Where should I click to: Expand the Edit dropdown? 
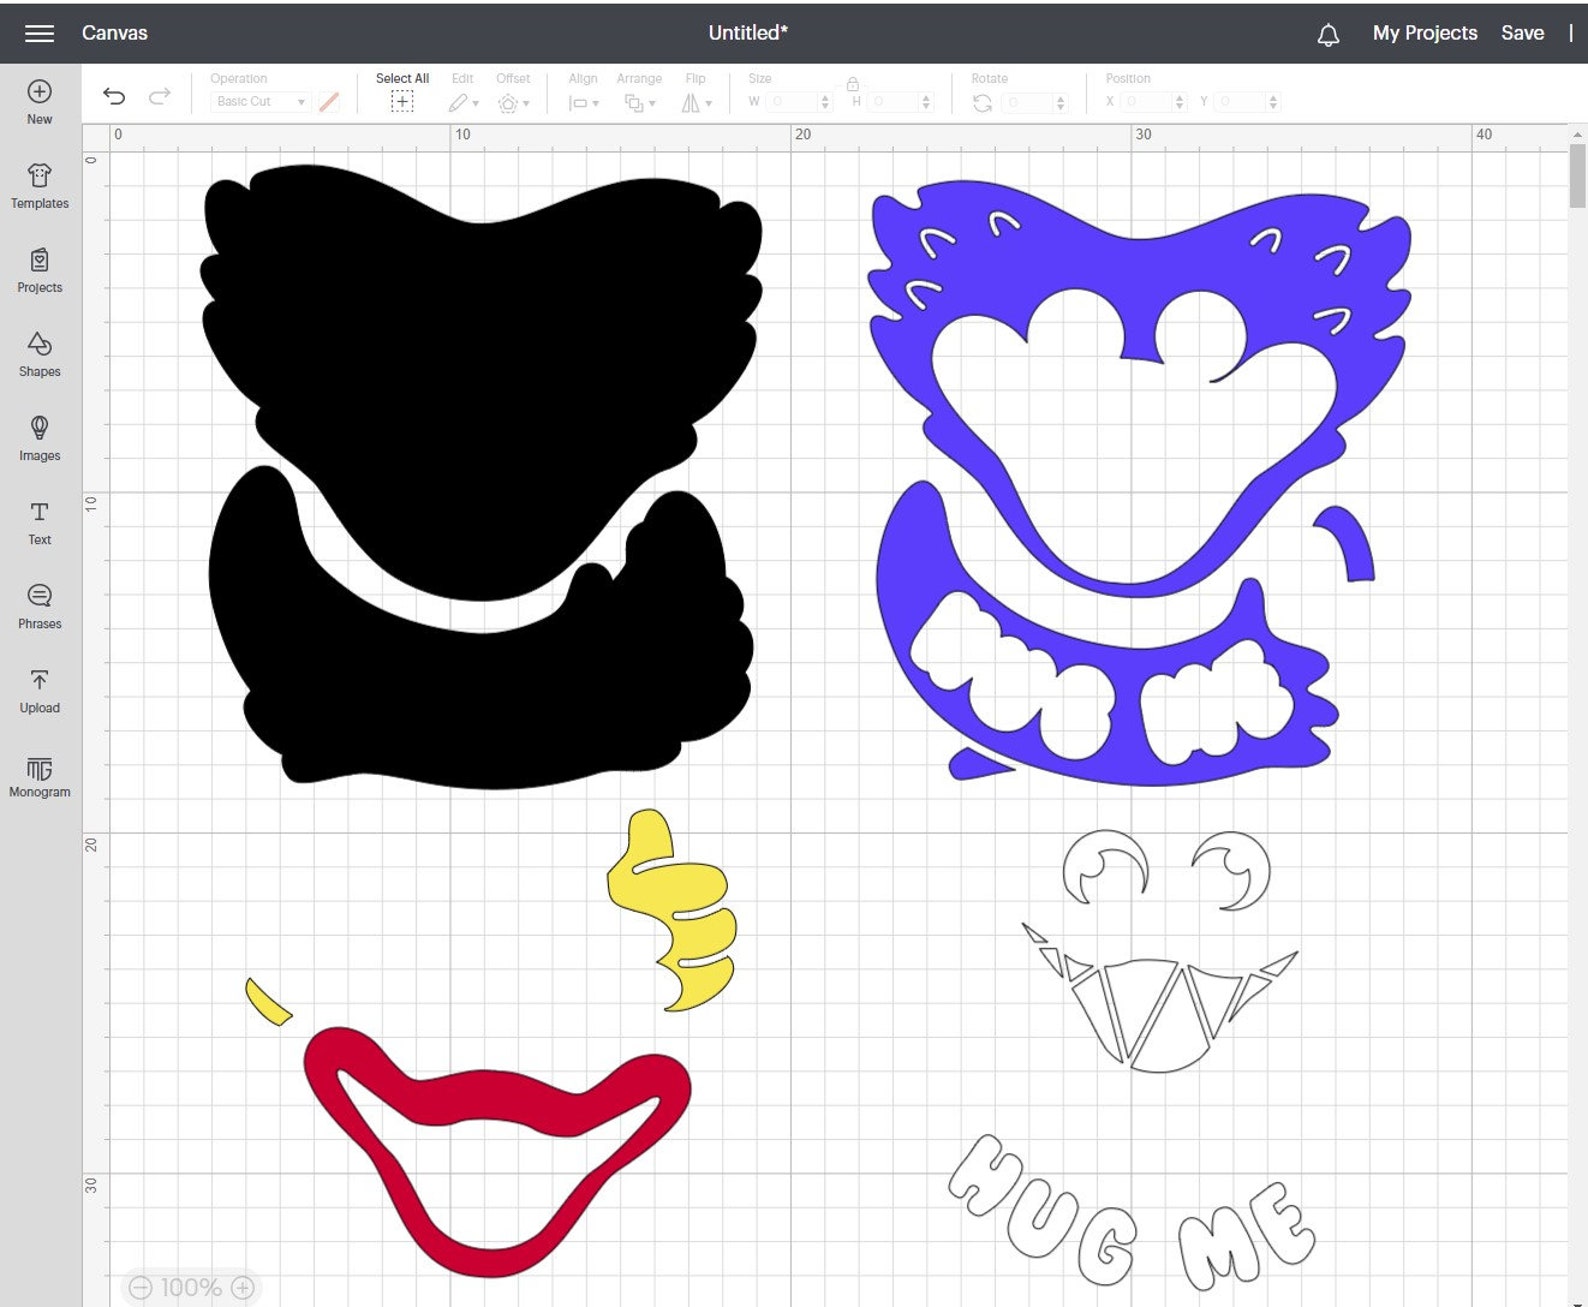coord(463,102)
